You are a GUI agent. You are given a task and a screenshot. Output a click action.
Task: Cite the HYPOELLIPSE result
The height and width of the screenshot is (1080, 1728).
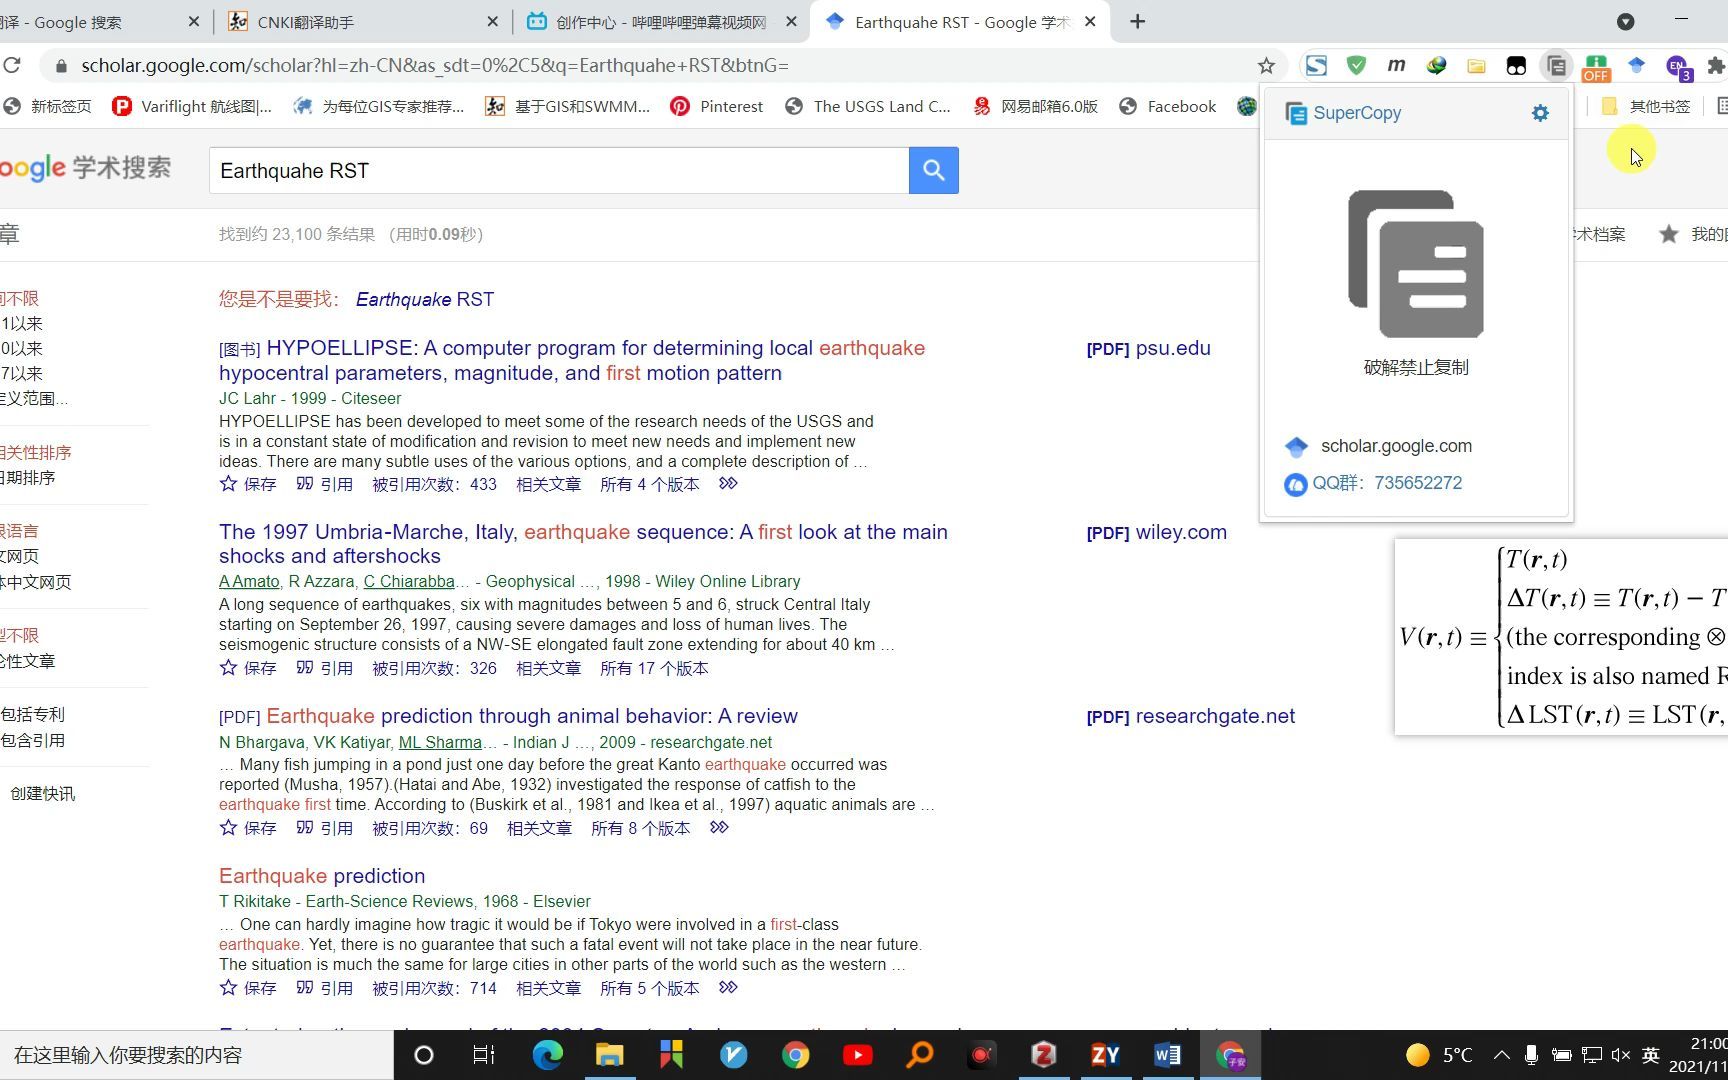tap(324, 484)
